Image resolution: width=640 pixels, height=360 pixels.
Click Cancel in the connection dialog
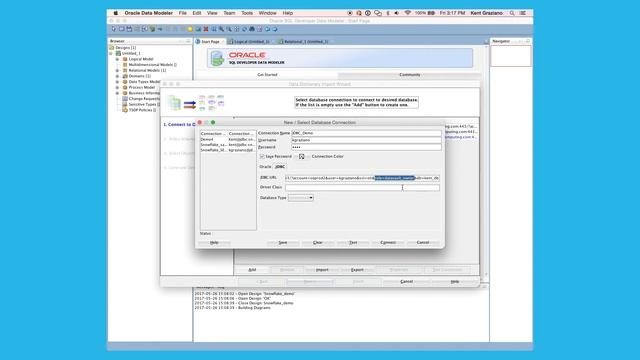423,242
